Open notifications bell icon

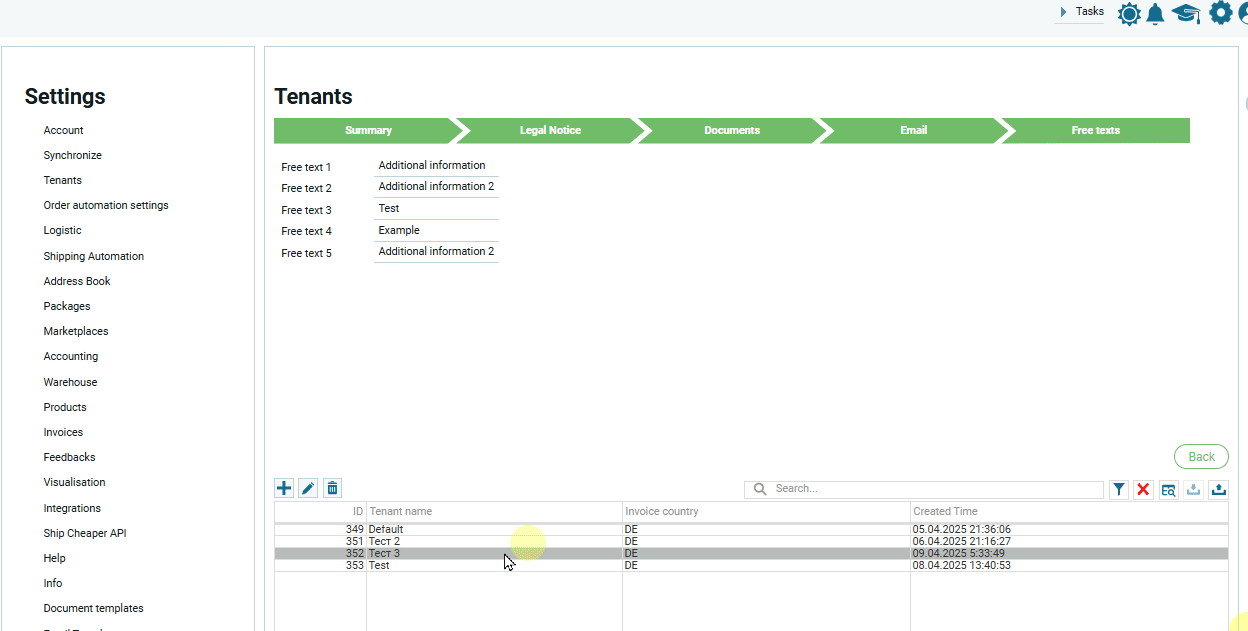pyautogui.click(x=1156, y=14)
